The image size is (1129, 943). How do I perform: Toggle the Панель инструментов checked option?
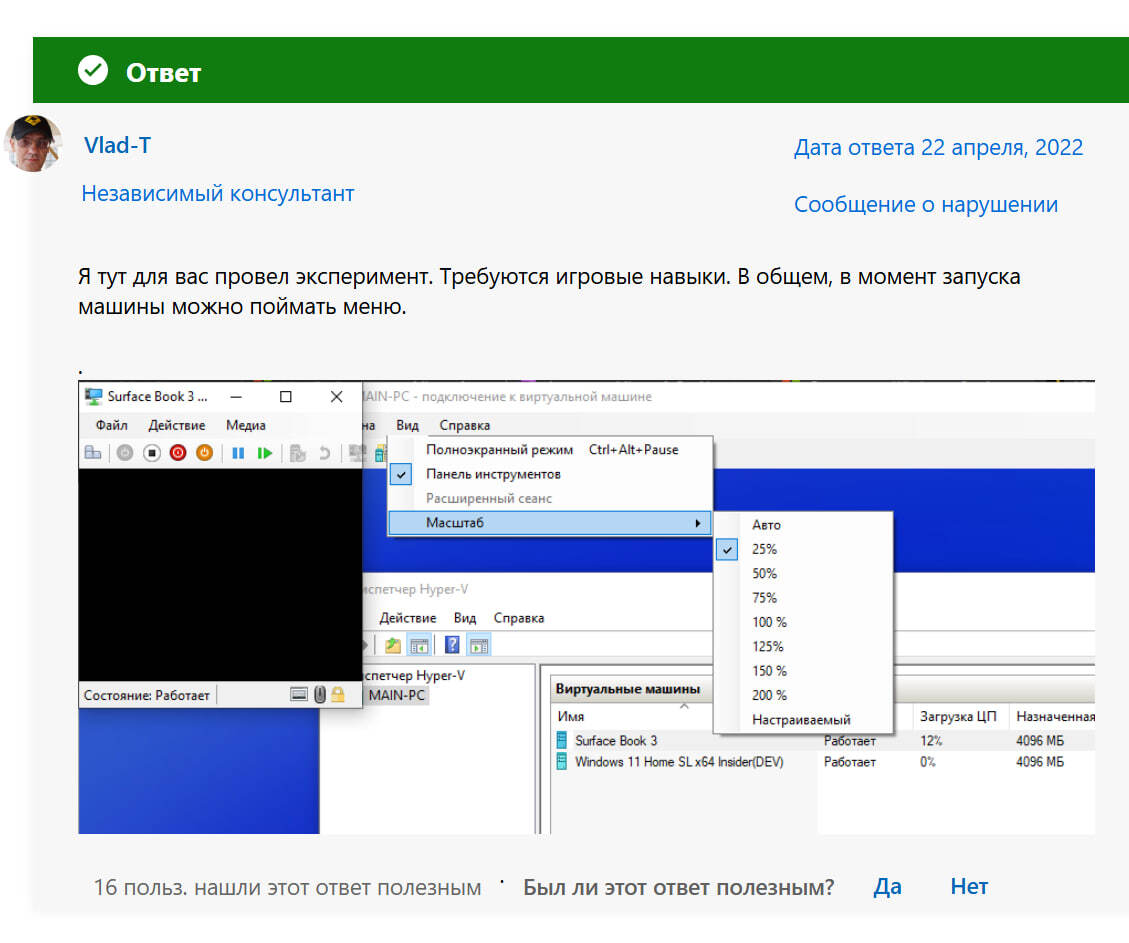493,474
